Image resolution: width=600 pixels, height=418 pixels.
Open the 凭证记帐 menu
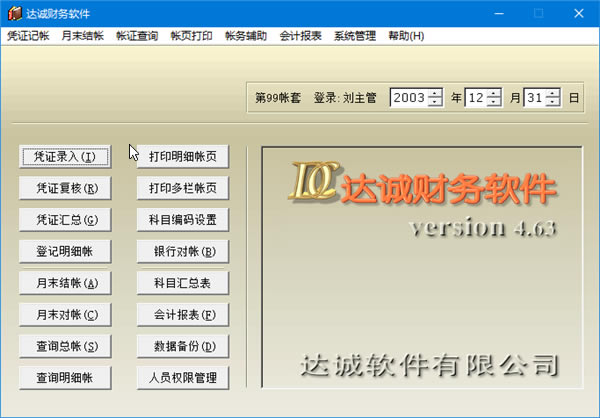pyautogui.click(x=27, y=36)
